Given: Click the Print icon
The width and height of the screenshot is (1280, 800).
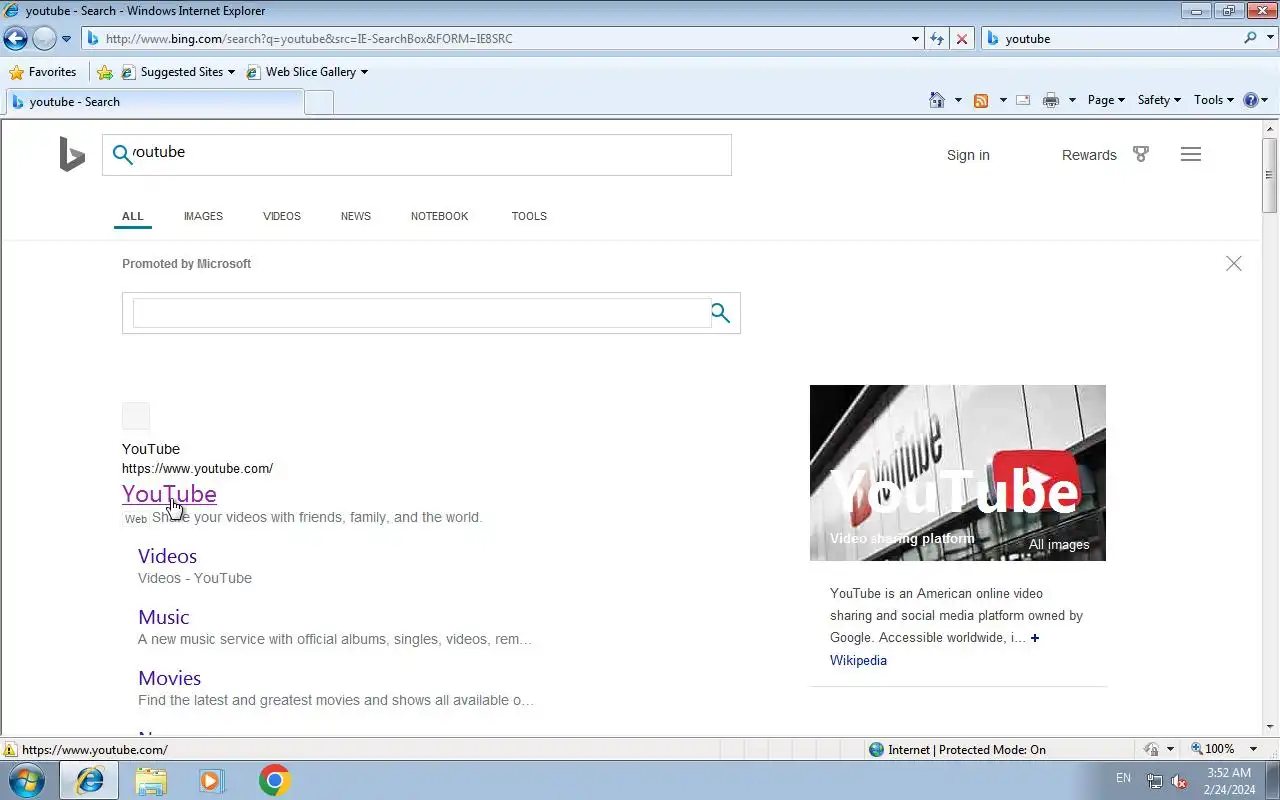Looking at the screenshot, I should coord(1050,100).
